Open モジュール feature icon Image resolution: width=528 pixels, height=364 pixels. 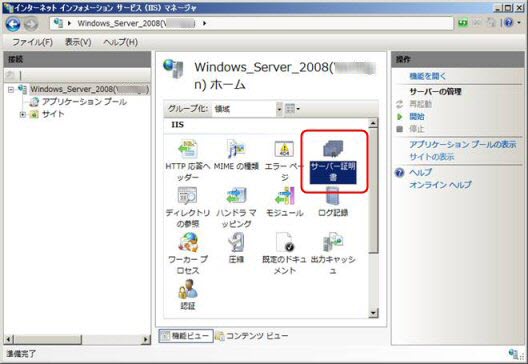point(285,196)
